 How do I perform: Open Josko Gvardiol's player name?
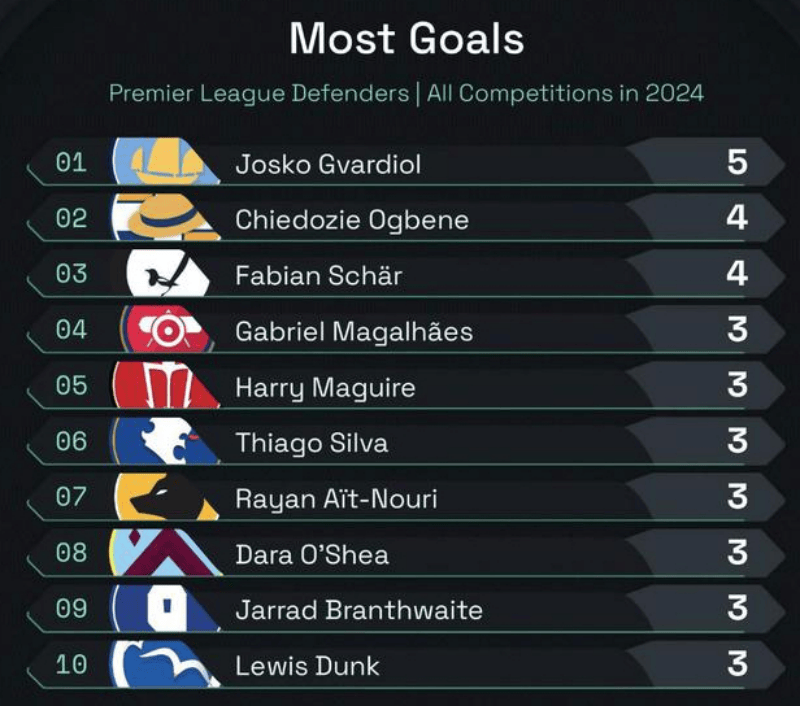click(328, 164)
